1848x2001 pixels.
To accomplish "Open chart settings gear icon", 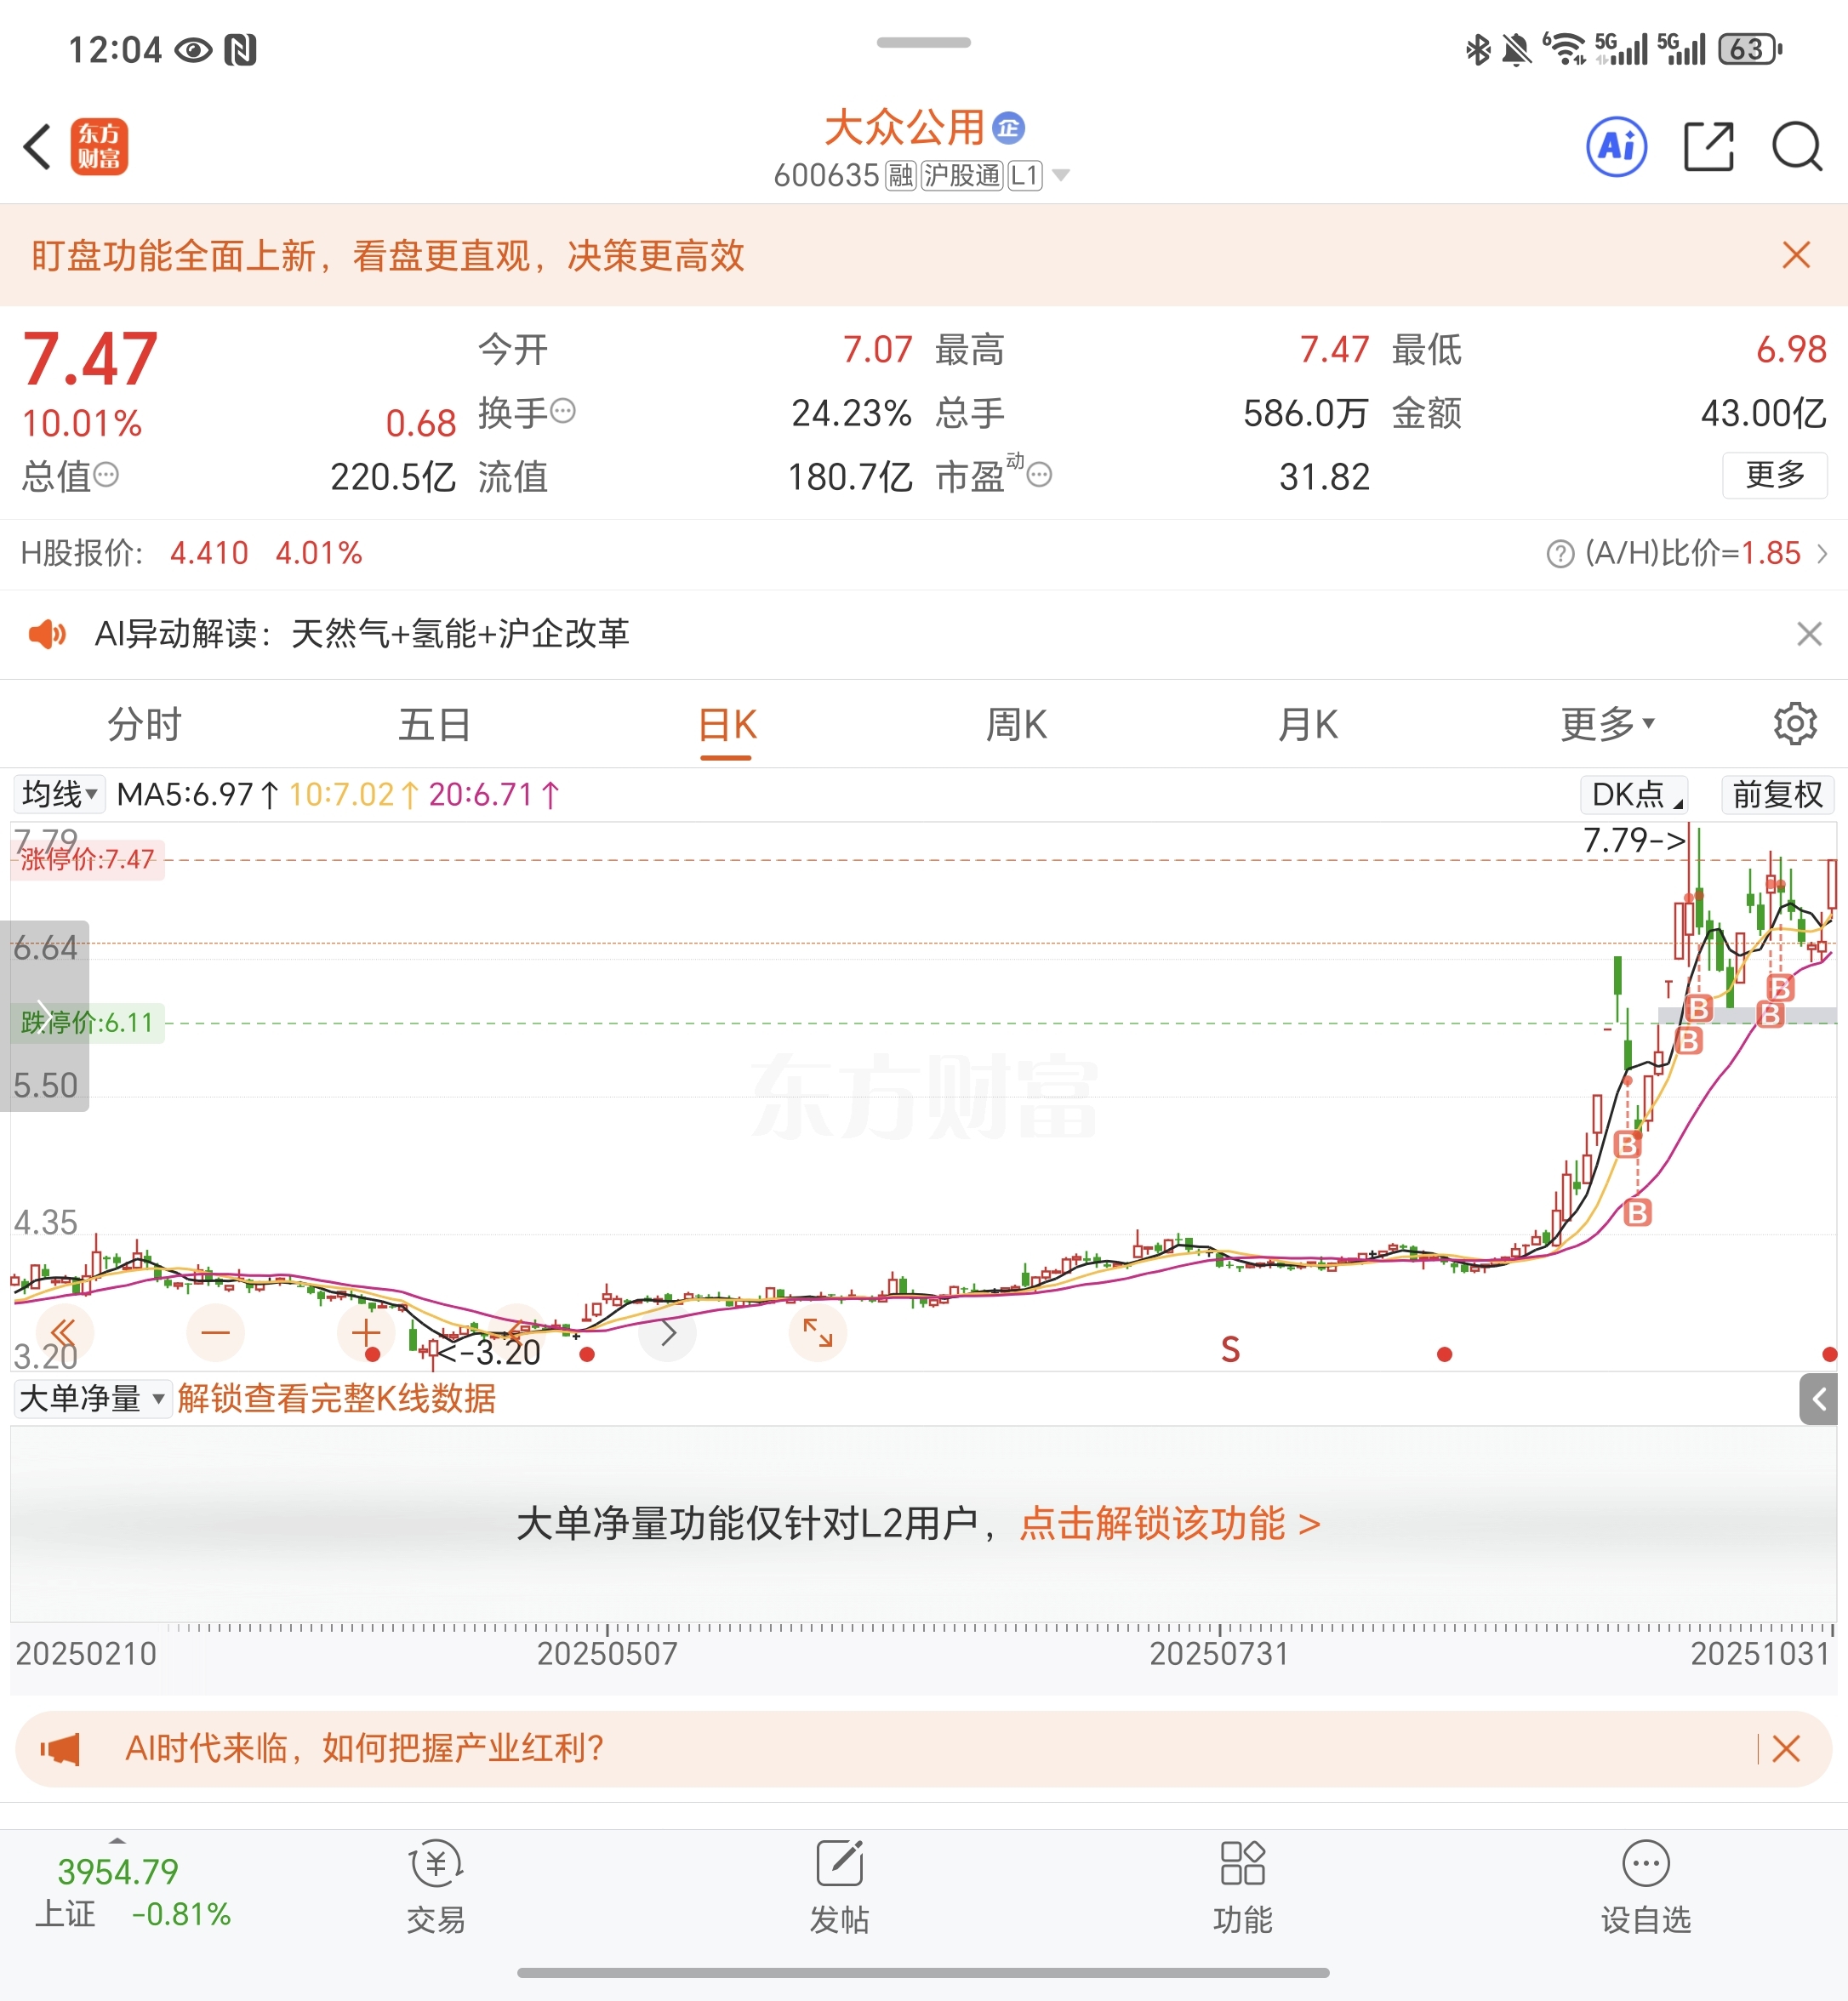I will [1794, 723].
